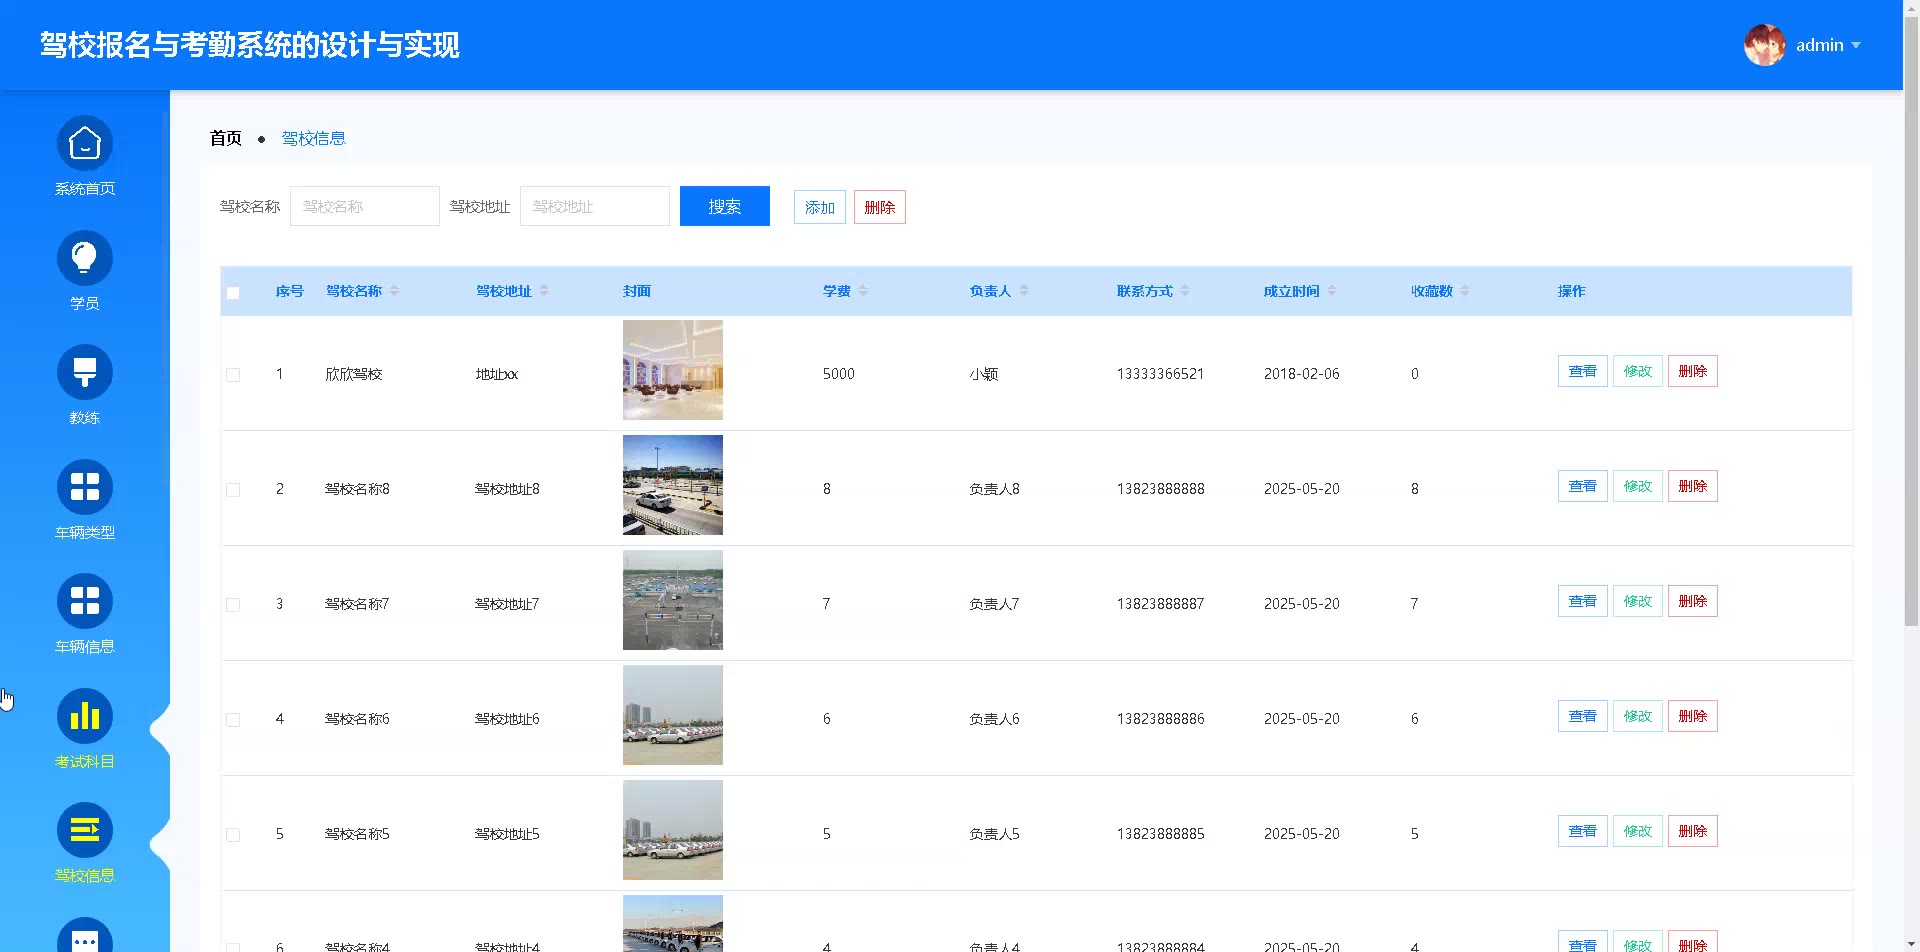Open the 教练 sidebar icon
Image resolution: width=1920 pixels, height=952 pixels.
point(85,373)
